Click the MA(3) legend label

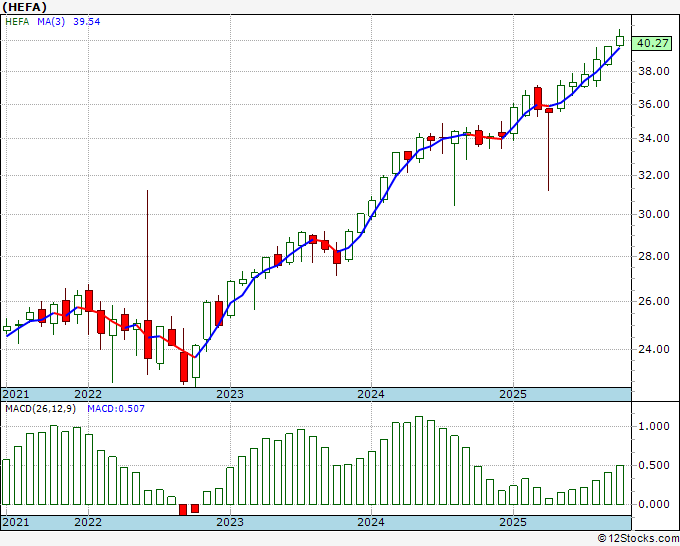click(x=51, y=22)
